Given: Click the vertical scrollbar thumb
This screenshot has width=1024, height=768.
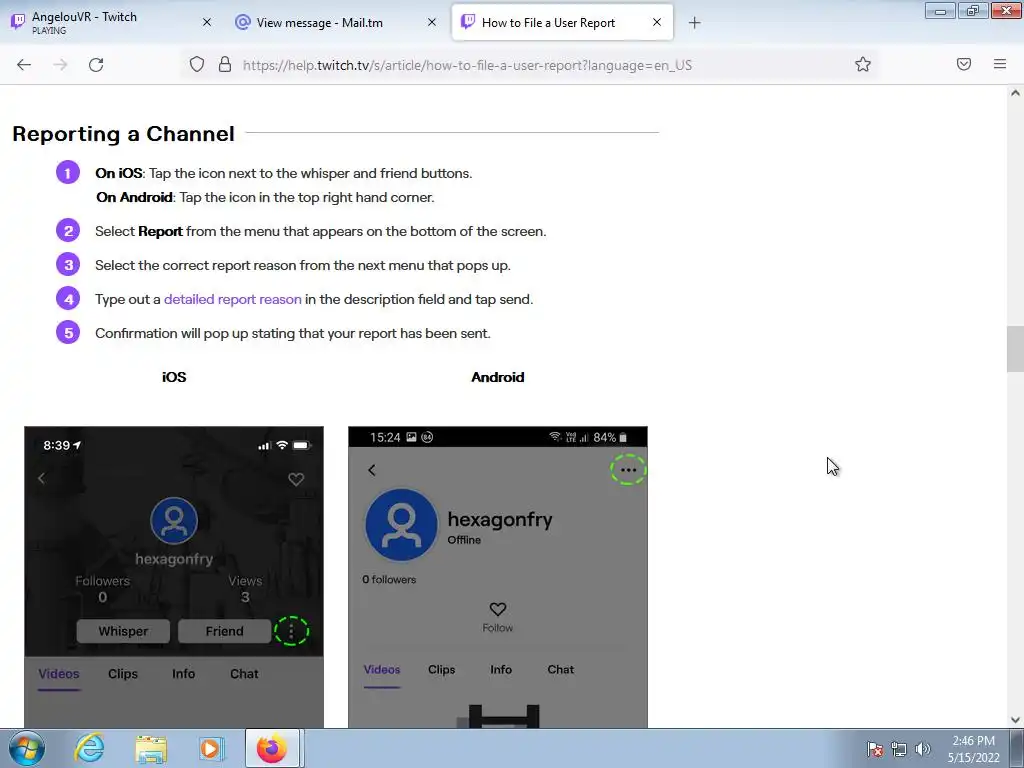Looking at the screenshot, I should (1015, 348).
